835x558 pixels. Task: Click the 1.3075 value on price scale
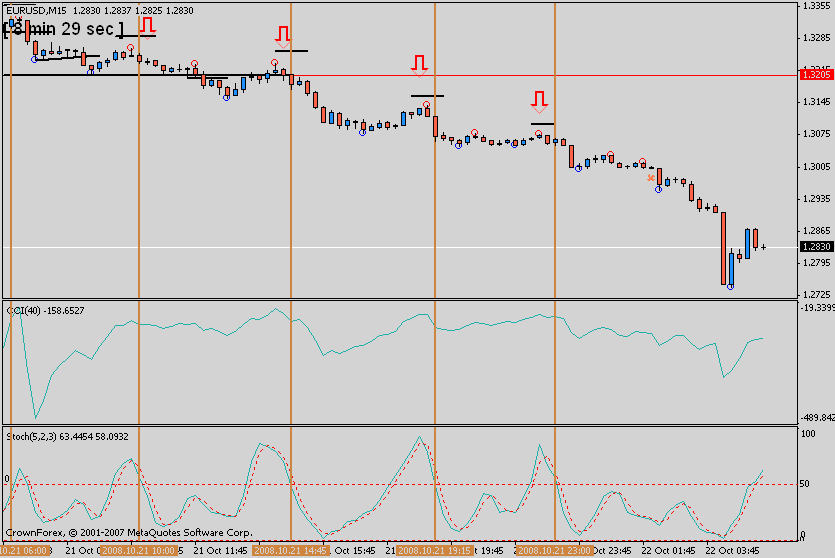[x=816, y=134]
